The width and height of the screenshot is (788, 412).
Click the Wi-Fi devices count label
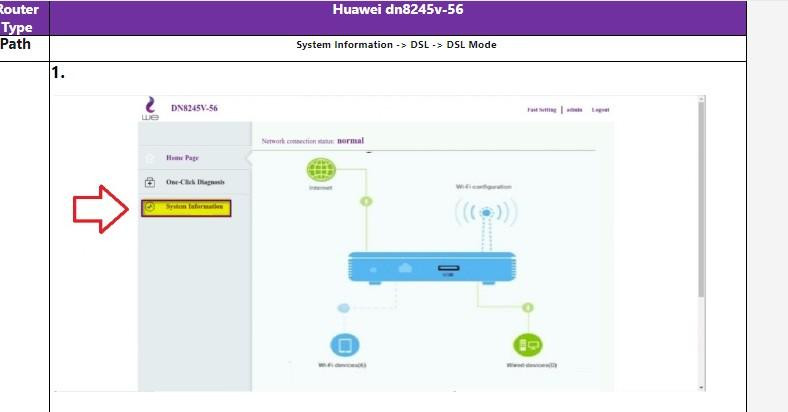pos(342,365)
